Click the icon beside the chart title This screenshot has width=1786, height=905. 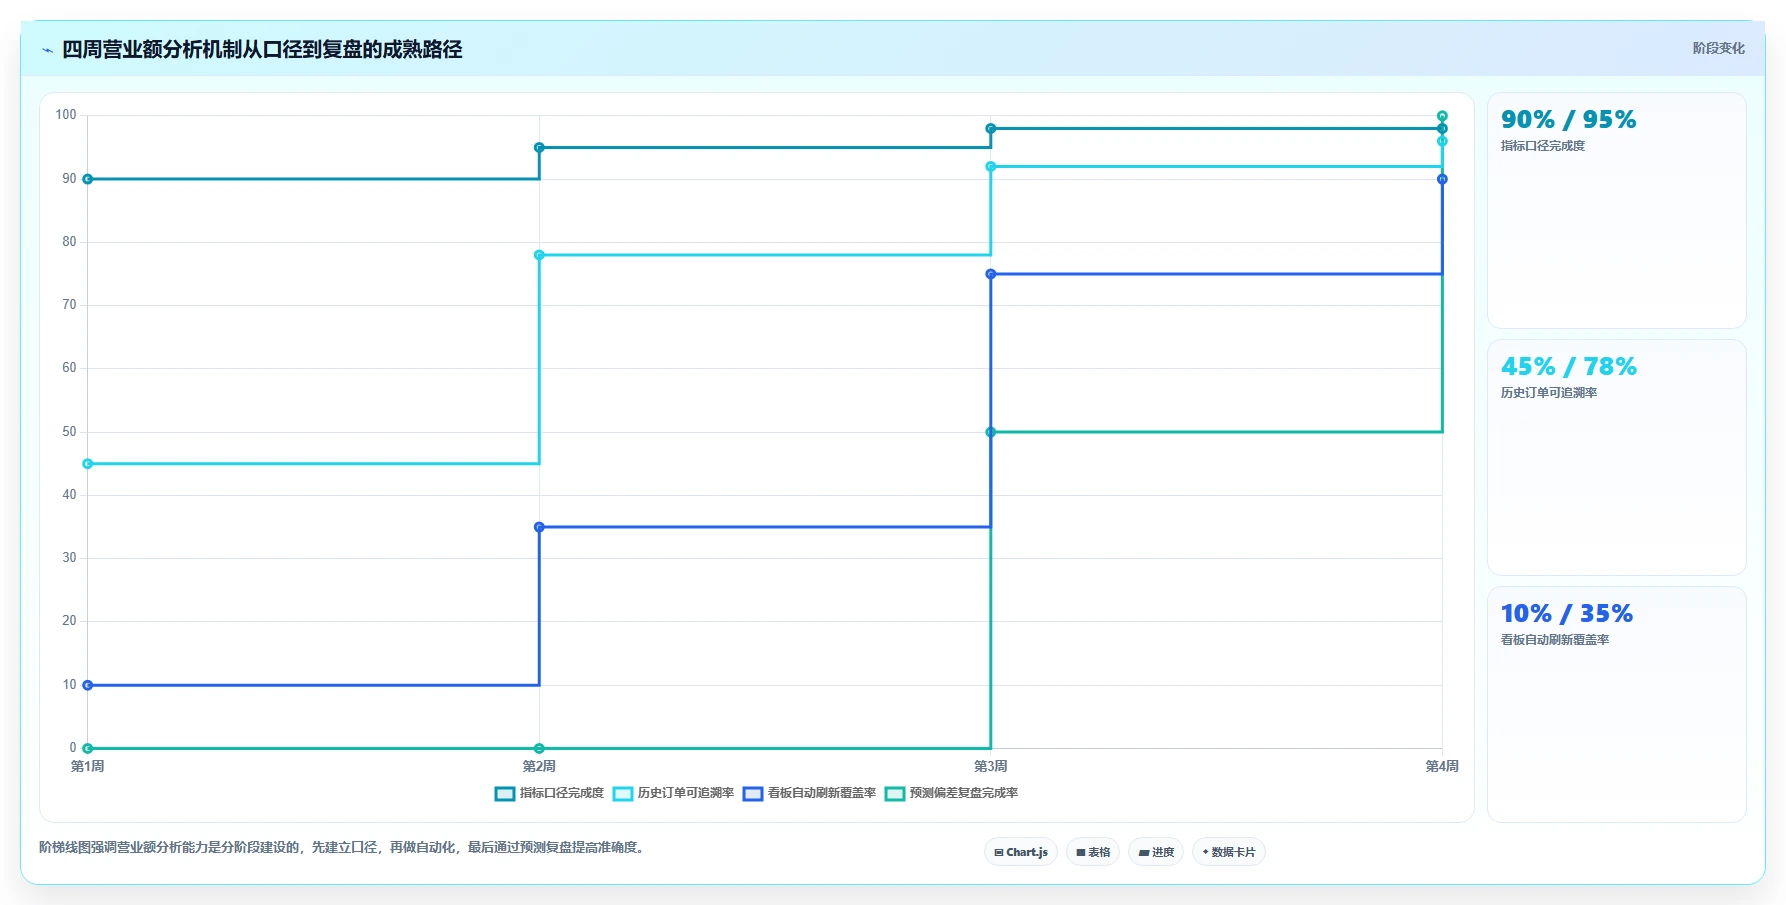[x=47, y=50]
